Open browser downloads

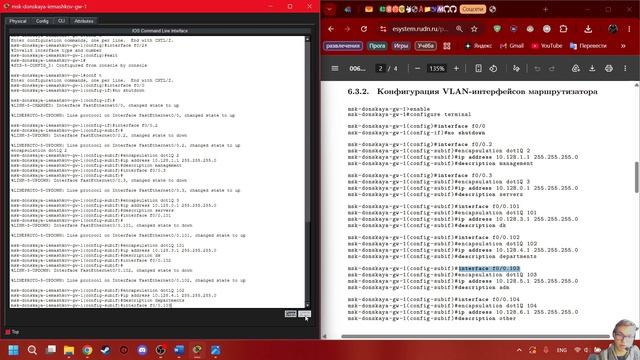pyautogui.click(x=588, y=29)
